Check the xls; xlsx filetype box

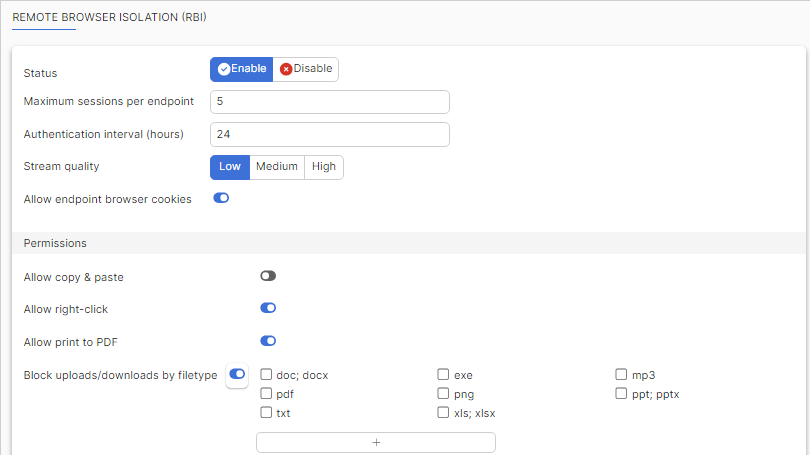443,412
